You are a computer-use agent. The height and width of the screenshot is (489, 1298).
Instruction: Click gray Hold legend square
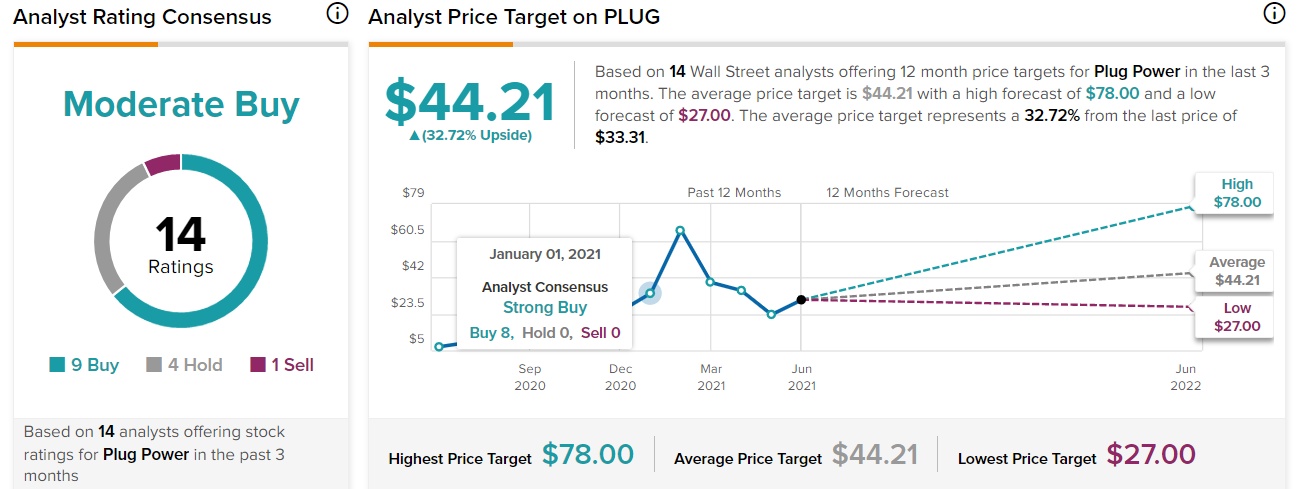click(x=154, y=366)
